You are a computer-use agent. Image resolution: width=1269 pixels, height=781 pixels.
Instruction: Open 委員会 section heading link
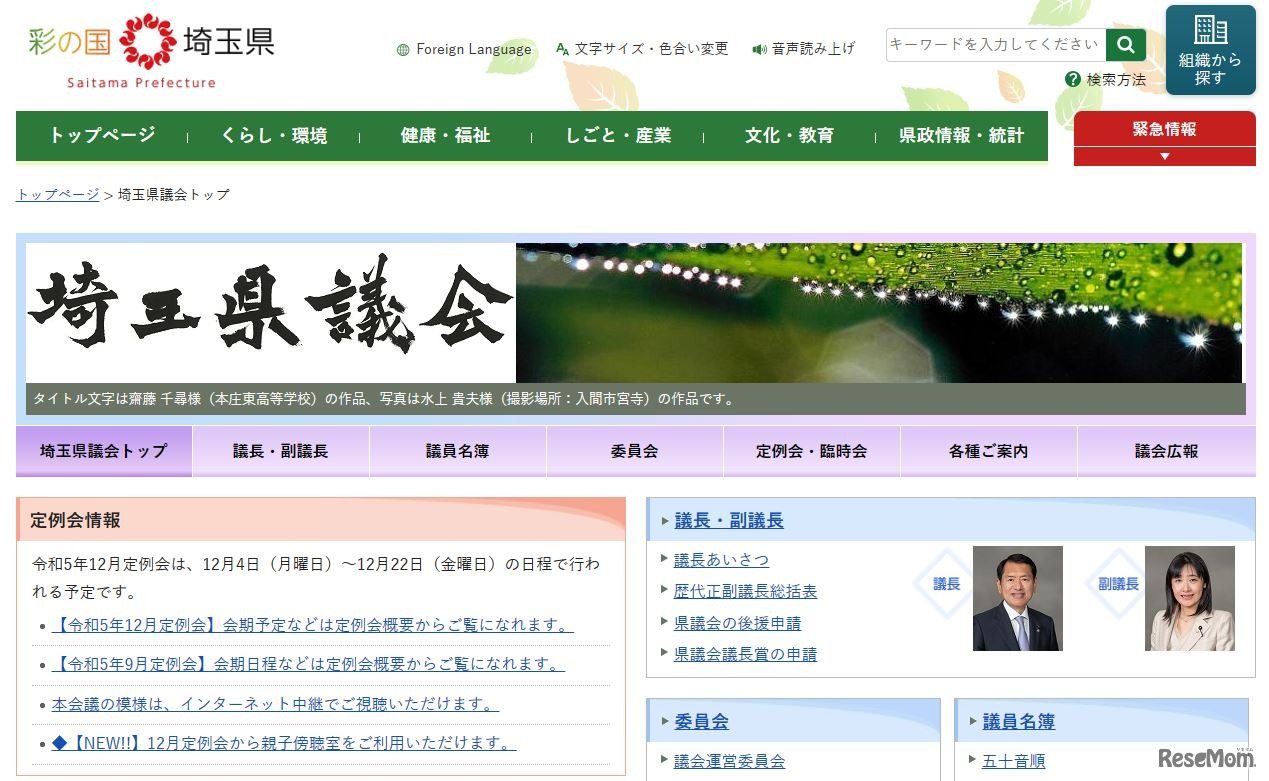pyautogui.click(x=702, y=721)
